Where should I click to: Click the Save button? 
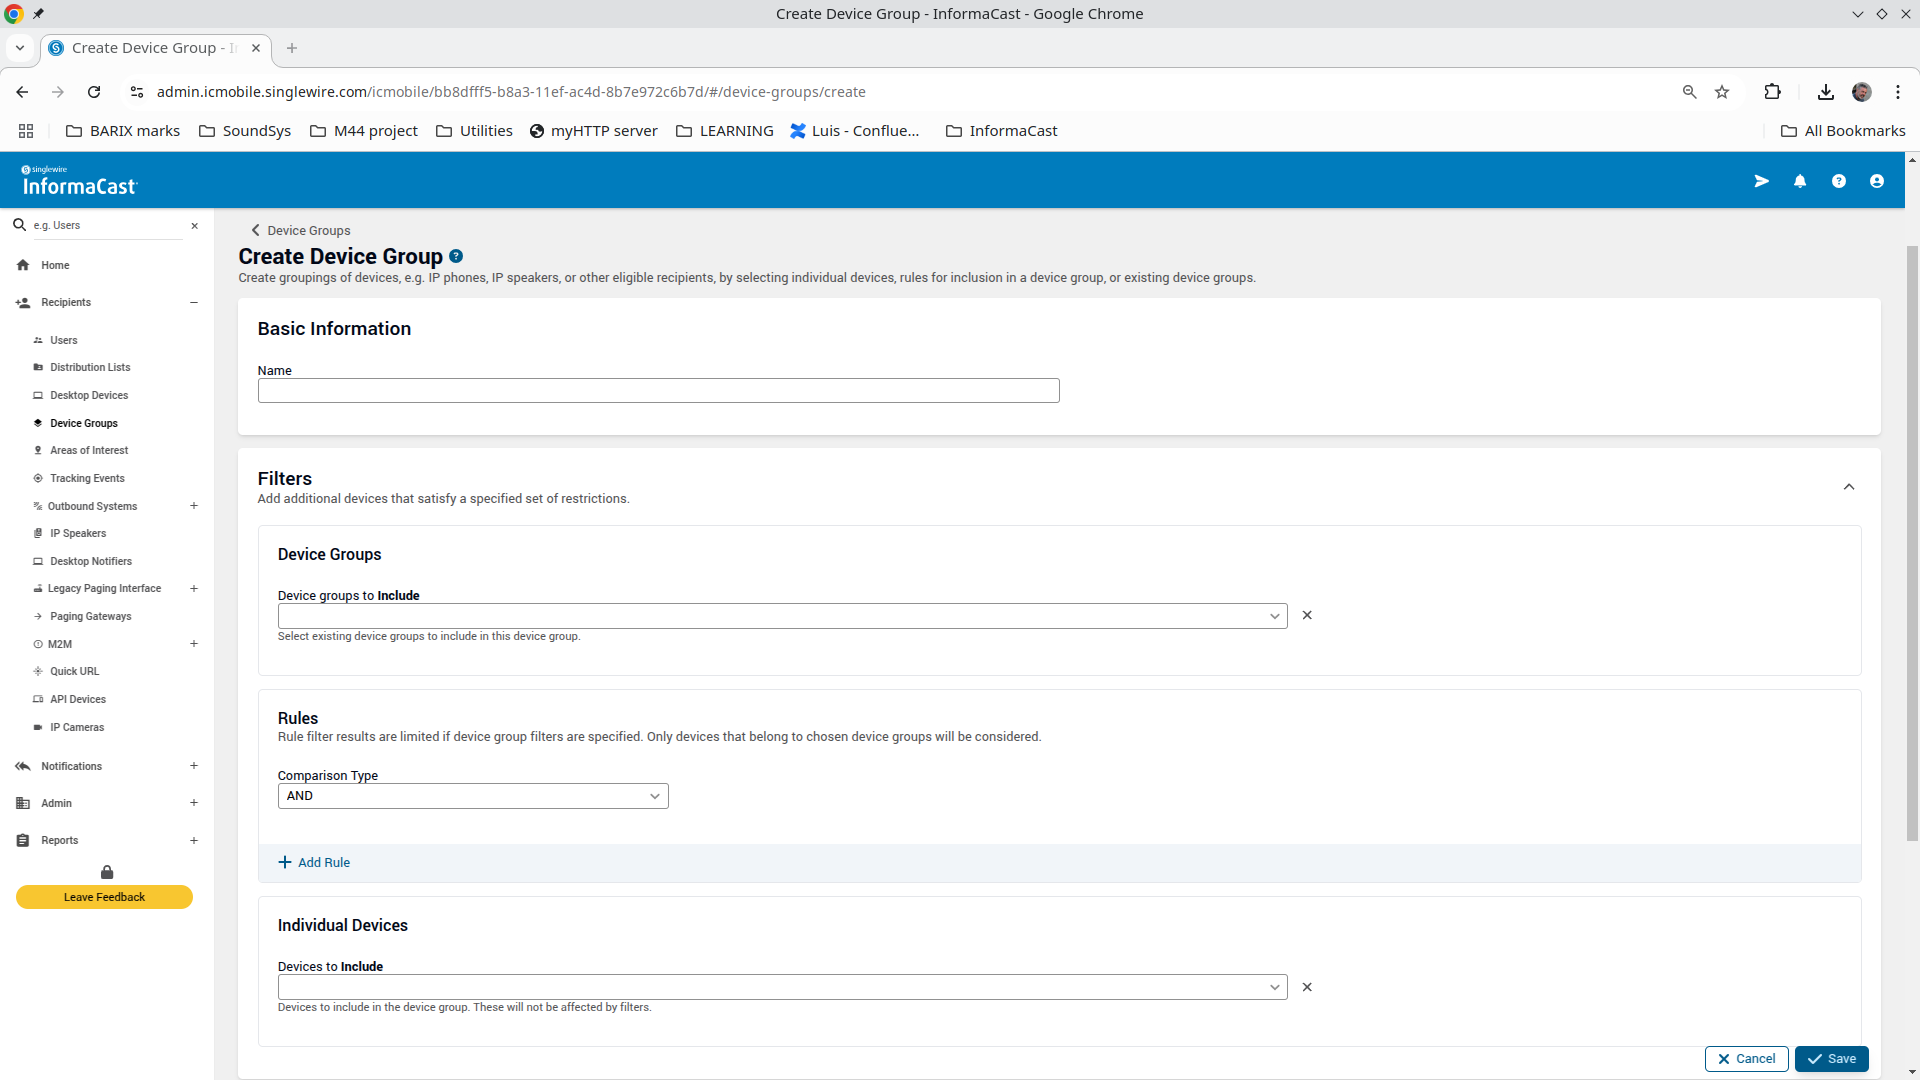point(1831,1059)
